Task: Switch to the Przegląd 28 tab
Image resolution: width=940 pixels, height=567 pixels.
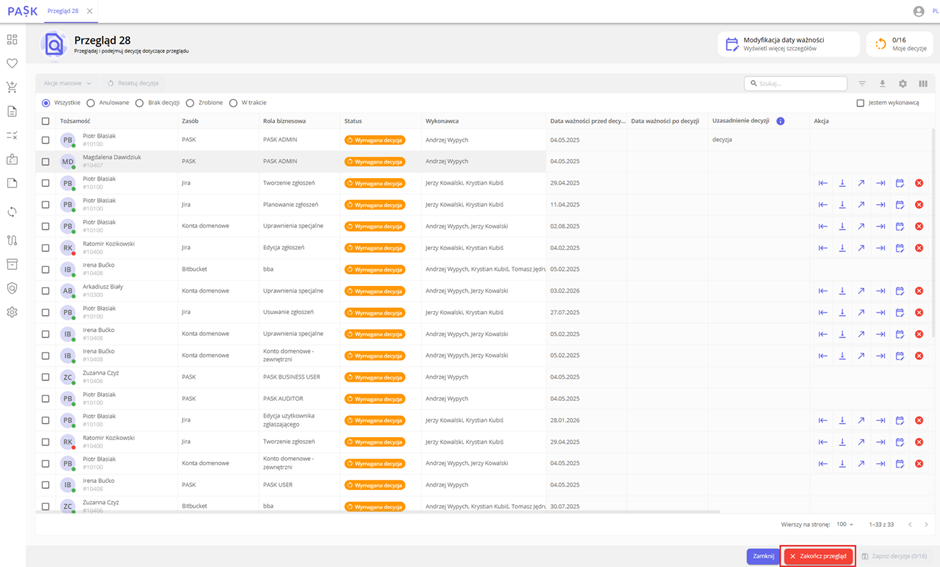Action: pyautogui.click(x=63, y=11)
